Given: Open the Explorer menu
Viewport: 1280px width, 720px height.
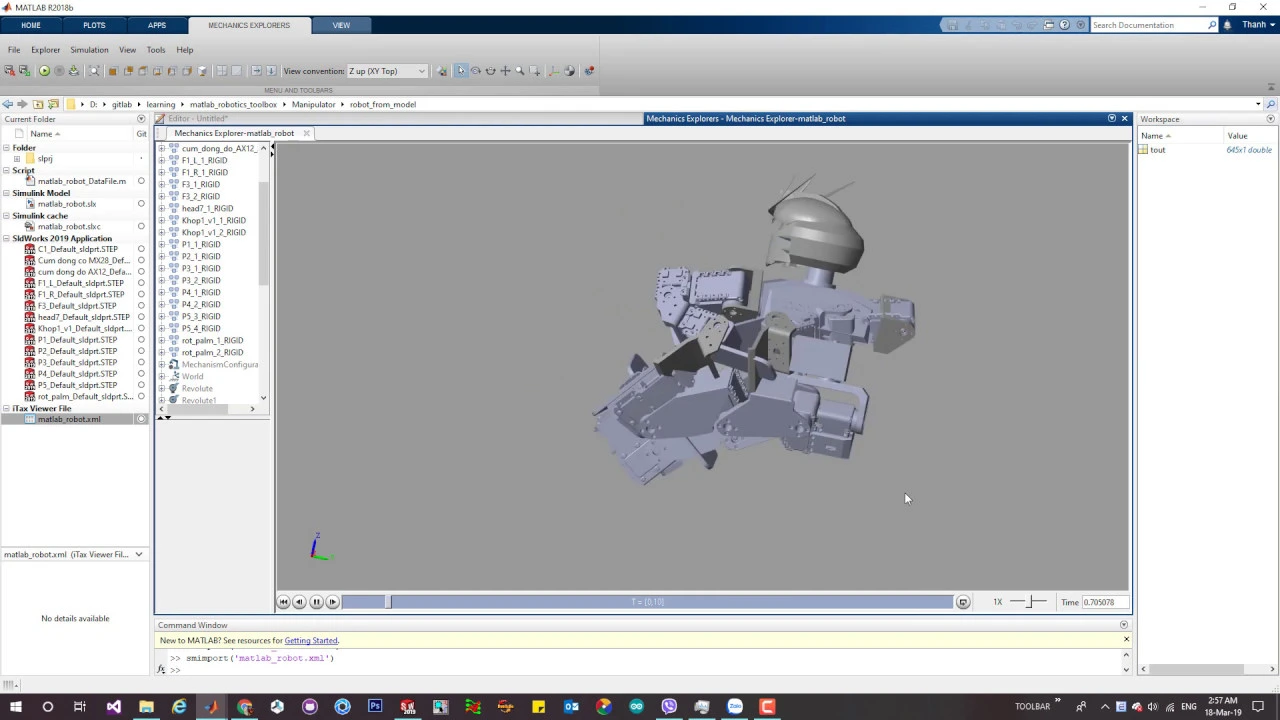Looking at the screenshot, I should point(45,49).
